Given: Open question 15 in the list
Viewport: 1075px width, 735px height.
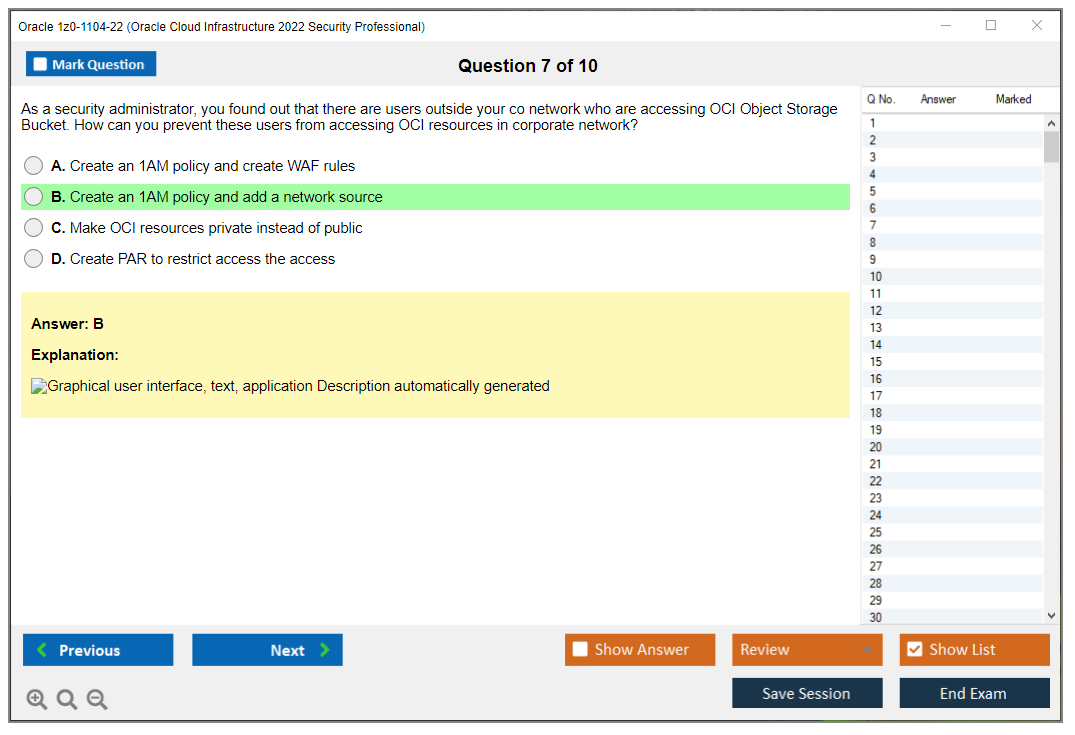Looking at the screenshot, I should [876, 362].
